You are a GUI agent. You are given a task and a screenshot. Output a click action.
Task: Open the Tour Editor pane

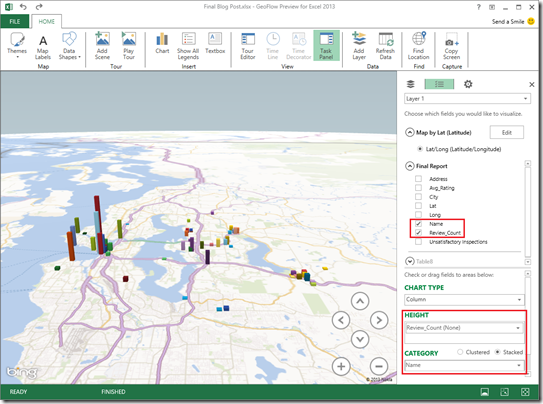[248, 46]
